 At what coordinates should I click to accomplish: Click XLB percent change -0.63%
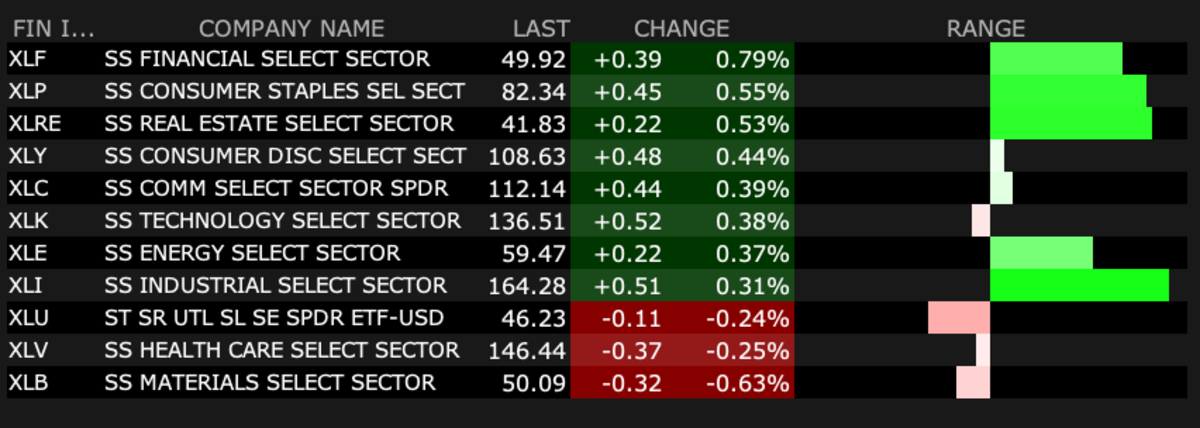[747, 382]
